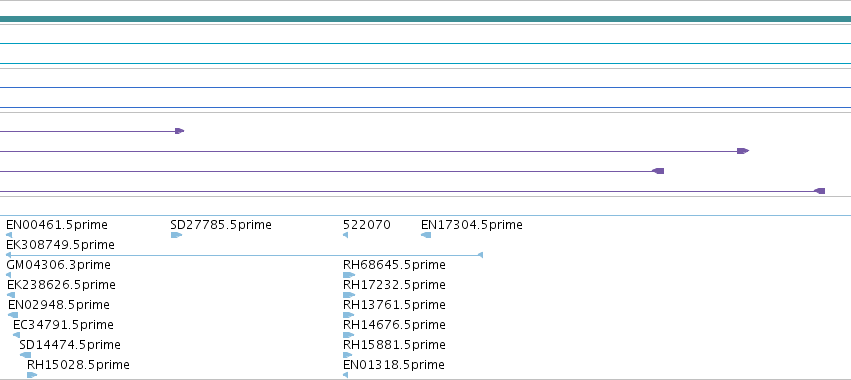This screenshot has height=380, width=851.
Task: Click the long EK308749.5prime span line
Action: click(x=244, y=255)
